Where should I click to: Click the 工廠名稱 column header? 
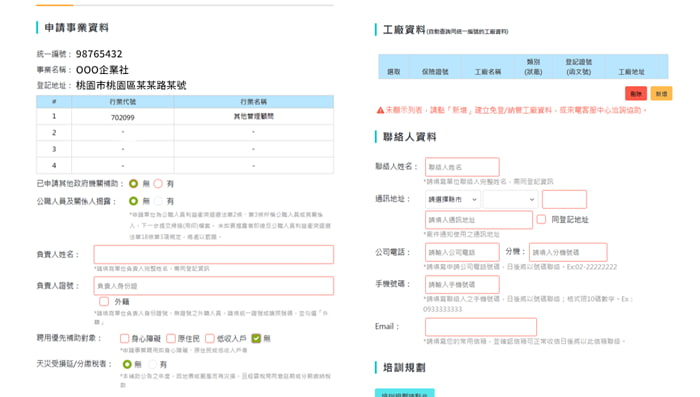tap(488, 71)
